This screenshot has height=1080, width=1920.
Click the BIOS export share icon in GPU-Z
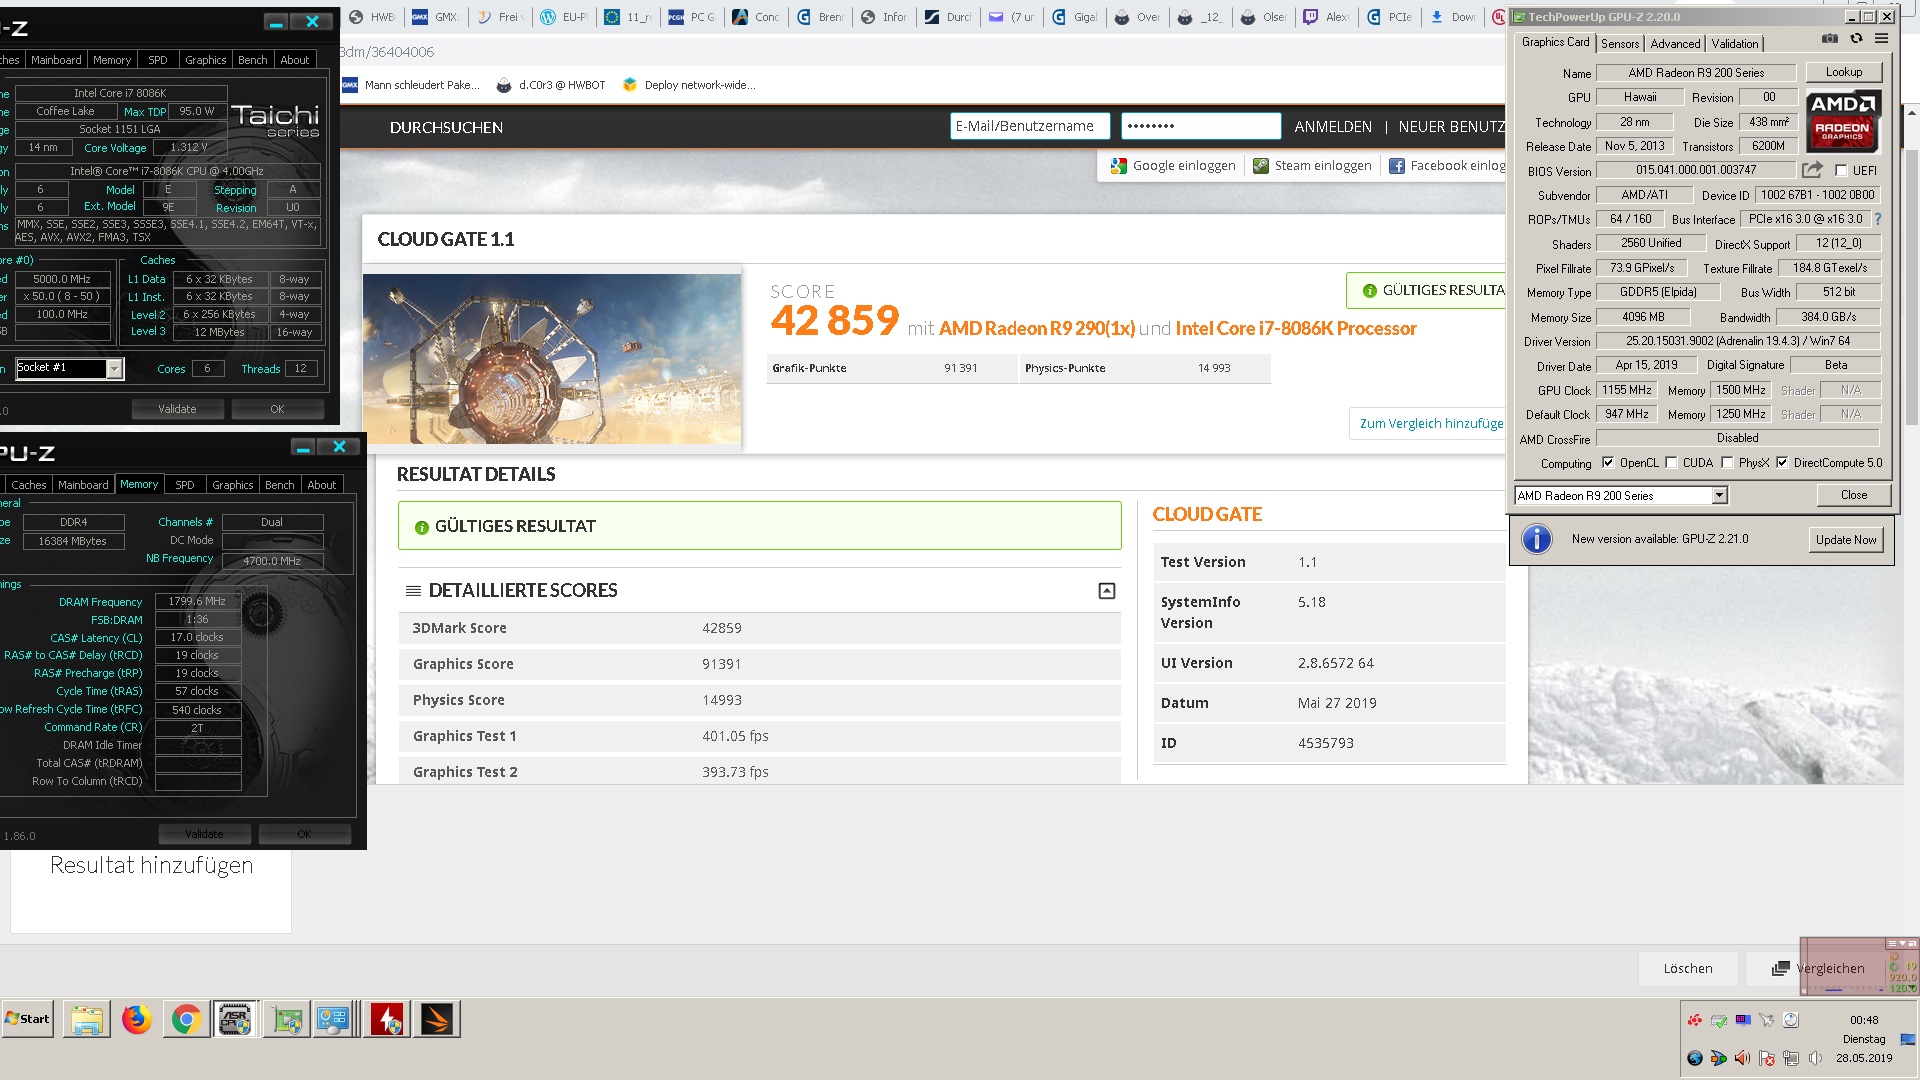[x=1812, y=170]
